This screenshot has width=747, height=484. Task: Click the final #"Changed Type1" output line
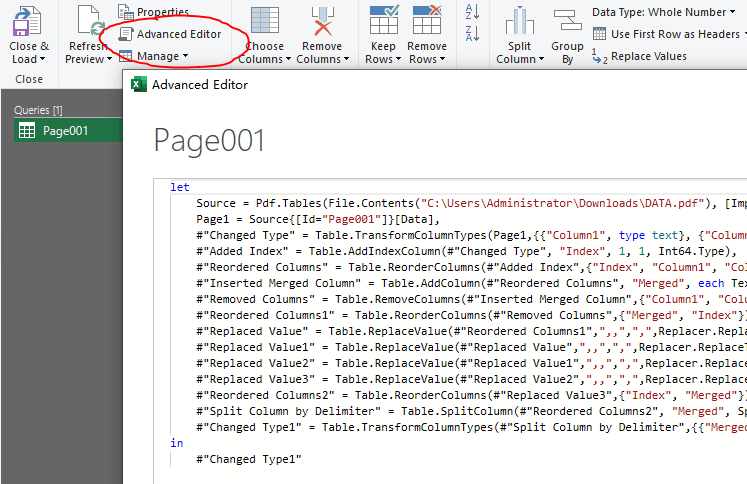point(249,459)
